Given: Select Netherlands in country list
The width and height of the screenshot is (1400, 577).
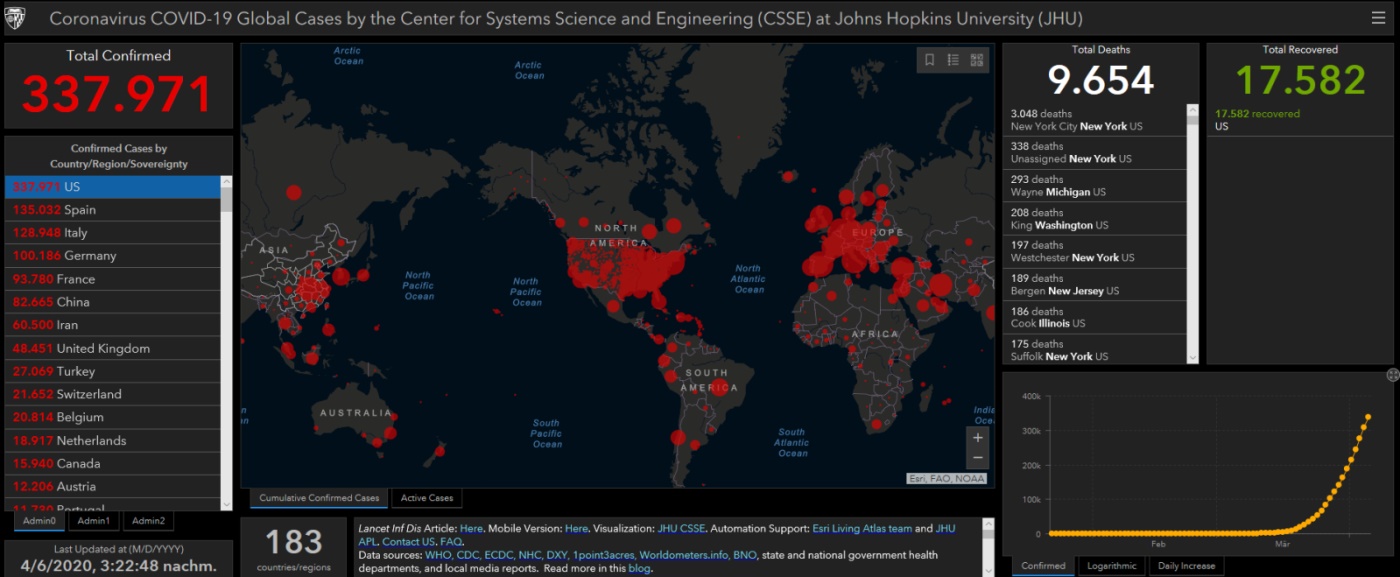Looking at the screenshot, I should (x=112, y=440).
